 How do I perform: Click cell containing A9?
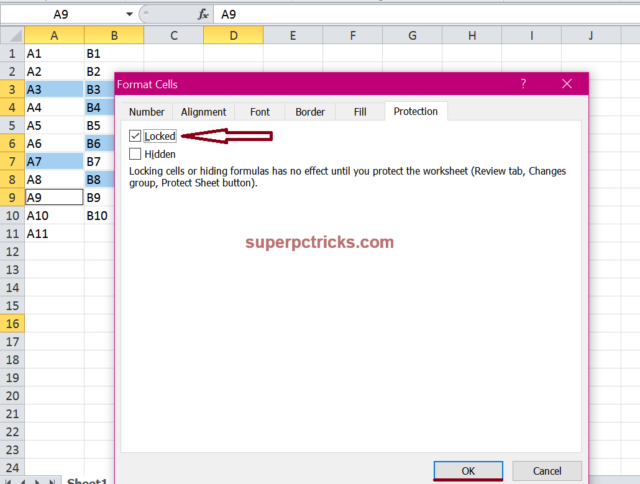[x=54, y=198]
